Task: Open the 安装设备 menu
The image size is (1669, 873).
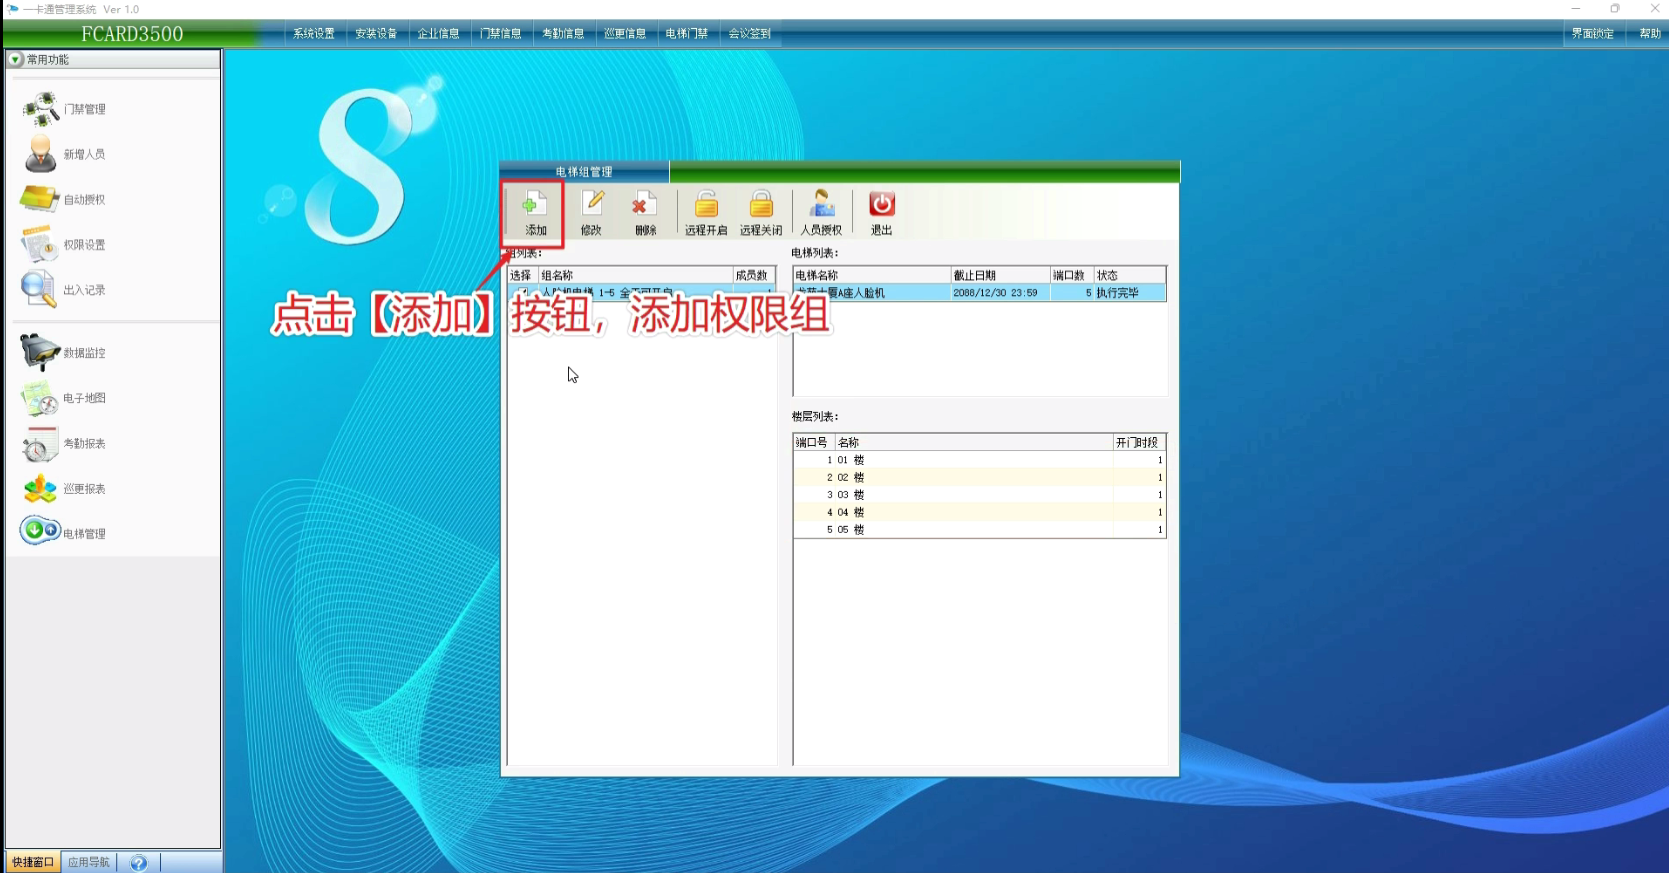Action: tap(376, 34)
